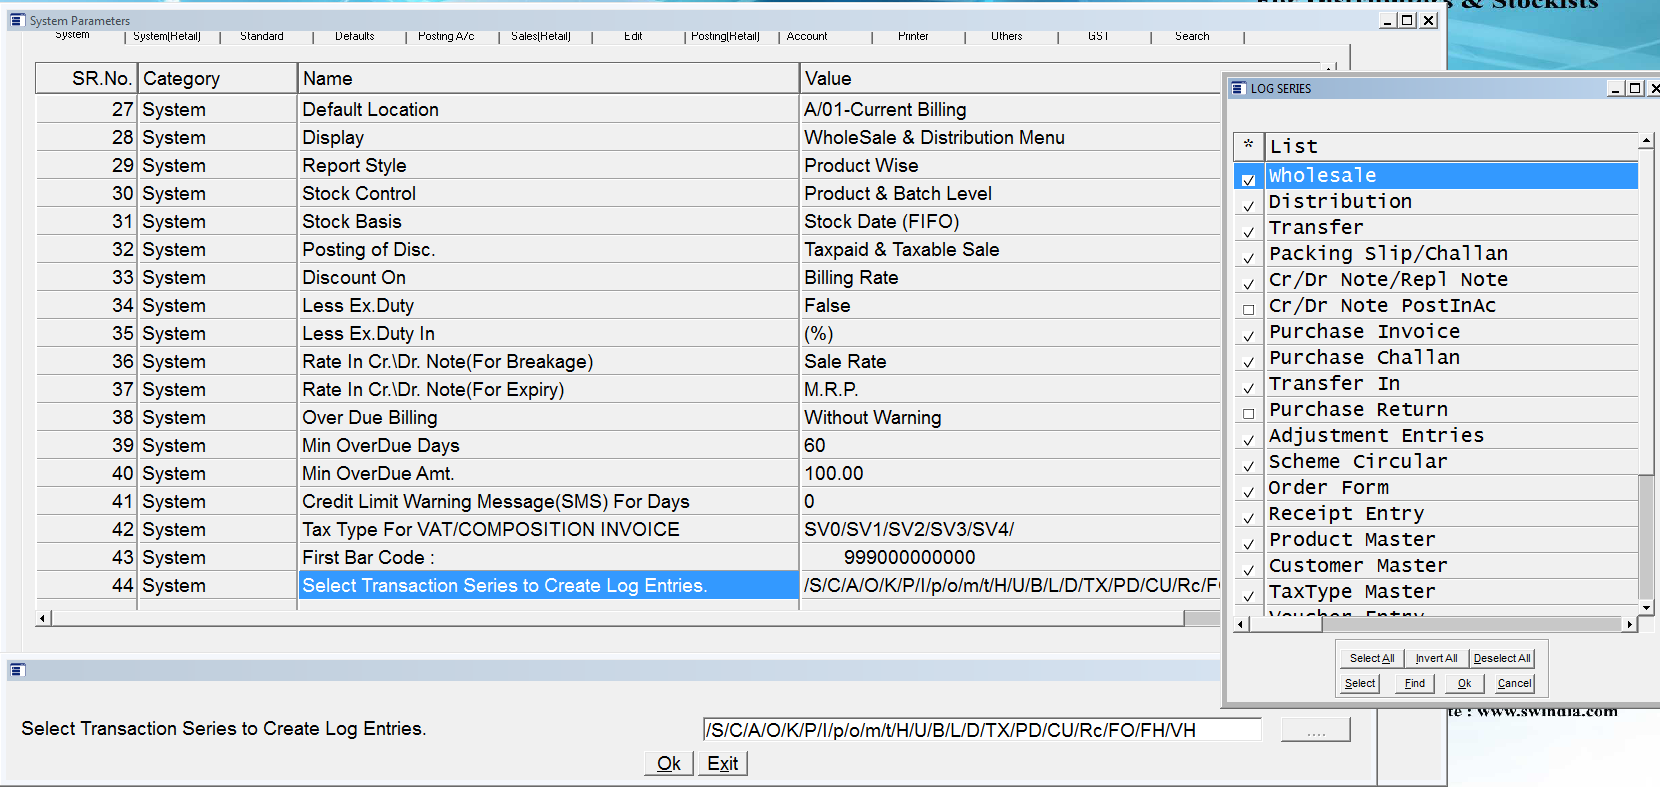Switch to the GST tab
Screen dimensions: 1660x787
tap(1098, 36)
